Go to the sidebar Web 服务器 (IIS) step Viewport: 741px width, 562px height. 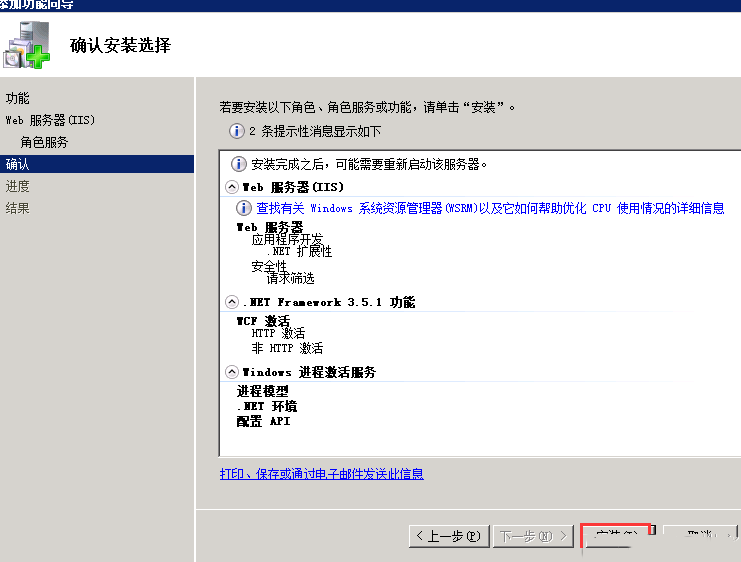(50, 120)
